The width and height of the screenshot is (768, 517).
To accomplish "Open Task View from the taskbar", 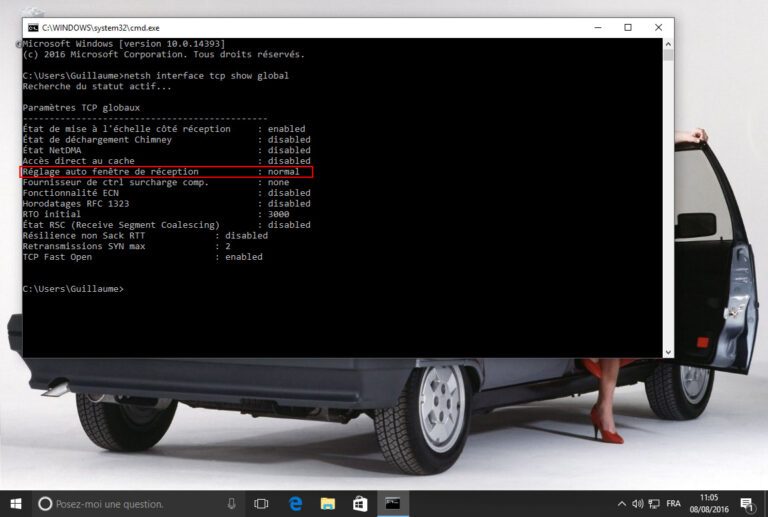I will [x=261, y=504].
